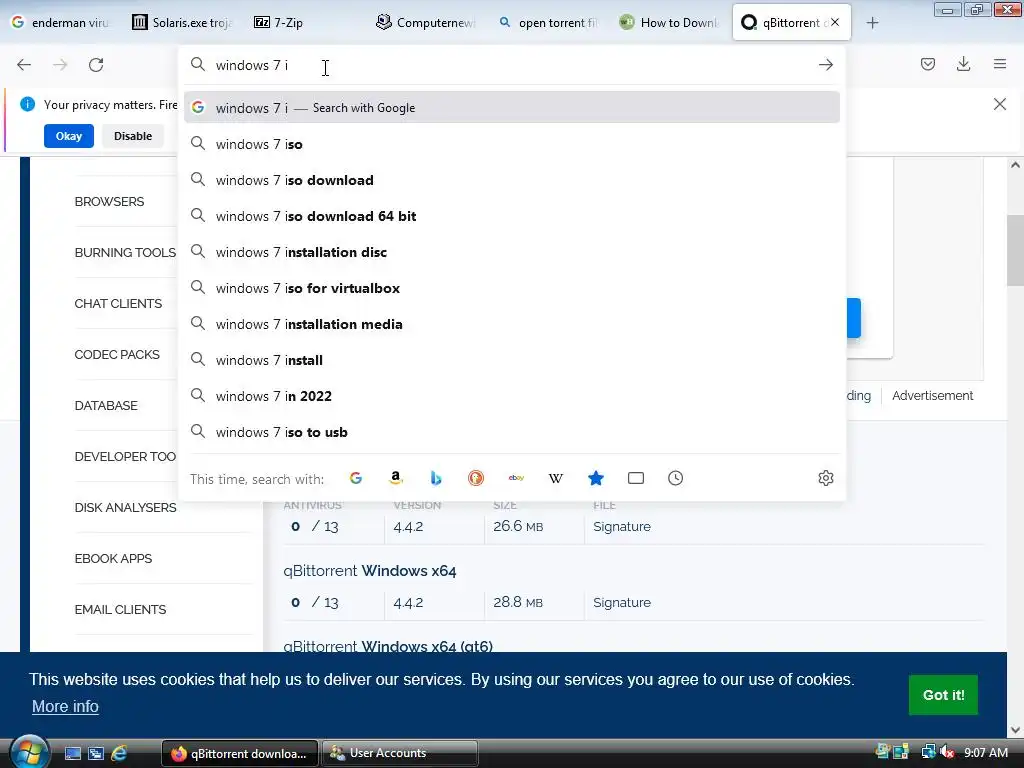Close the qBittorrent tab
Screen dimensions: 1024x768
tap(835, 22)
